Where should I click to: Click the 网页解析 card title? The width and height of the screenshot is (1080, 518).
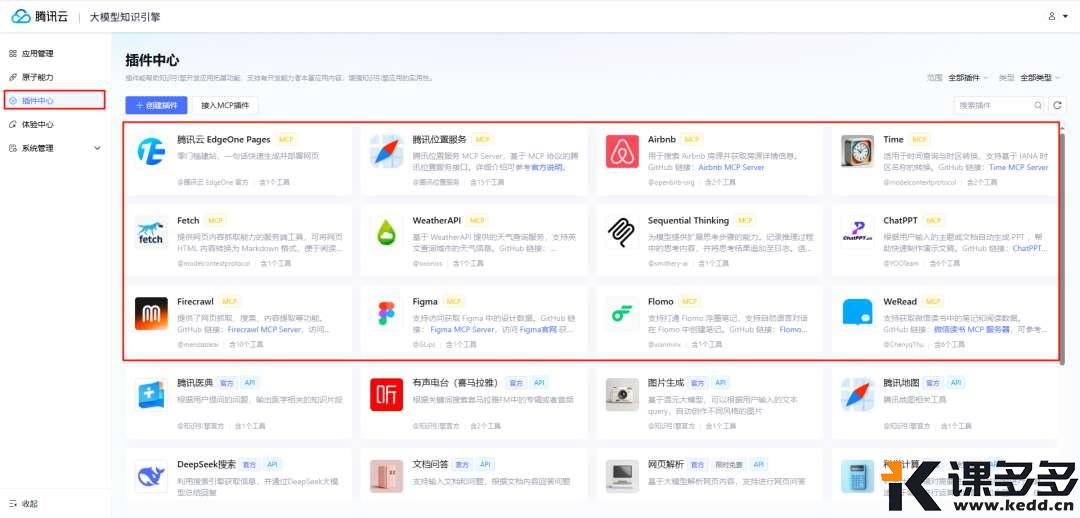click(x=666, y=464)
